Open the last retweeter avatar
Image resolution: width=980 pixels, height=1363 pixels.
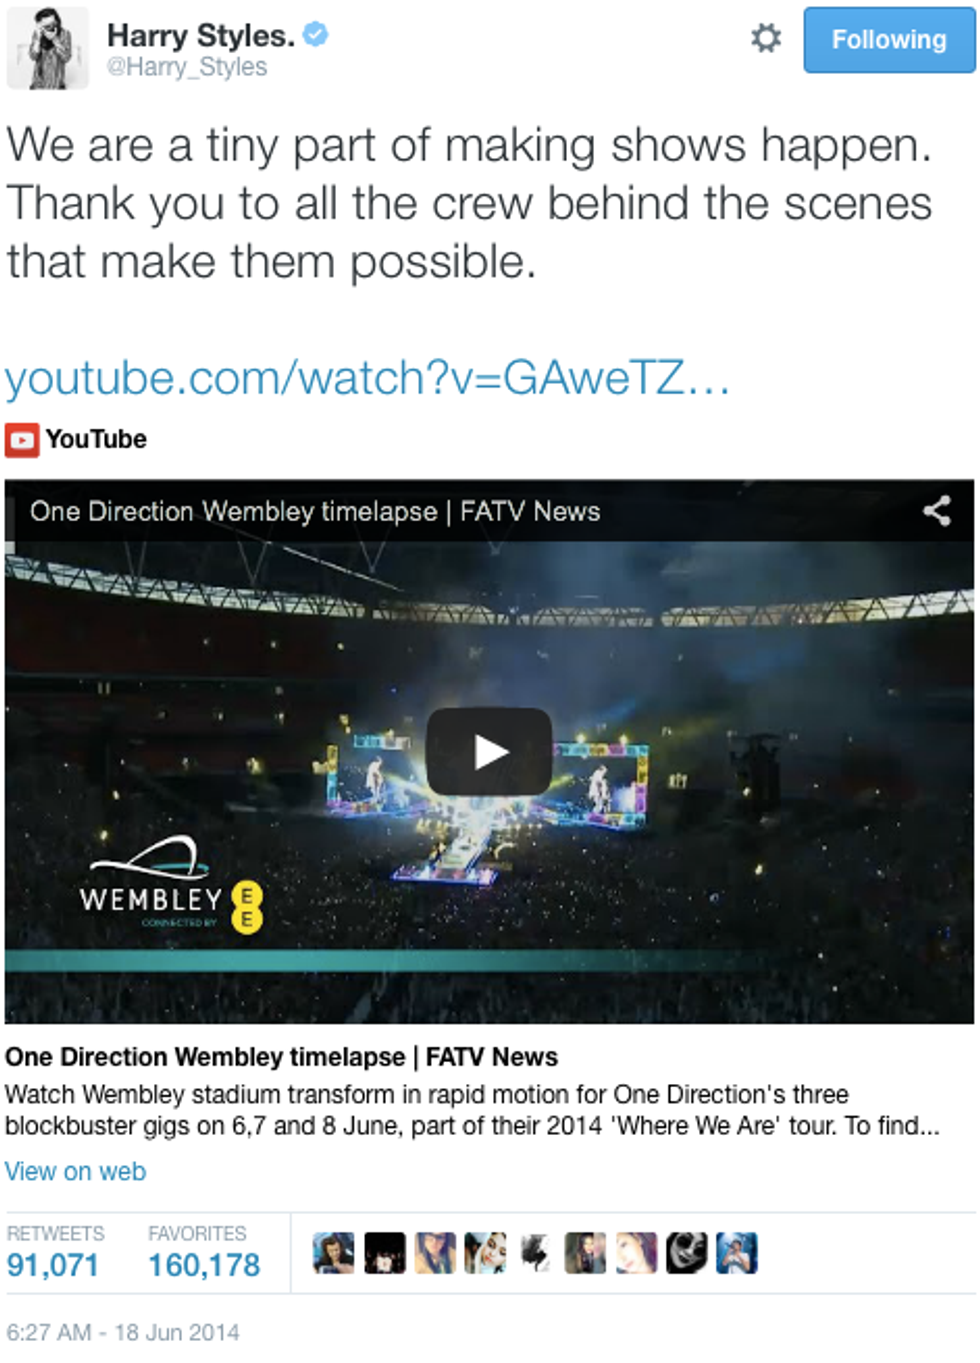point(737,1253)
